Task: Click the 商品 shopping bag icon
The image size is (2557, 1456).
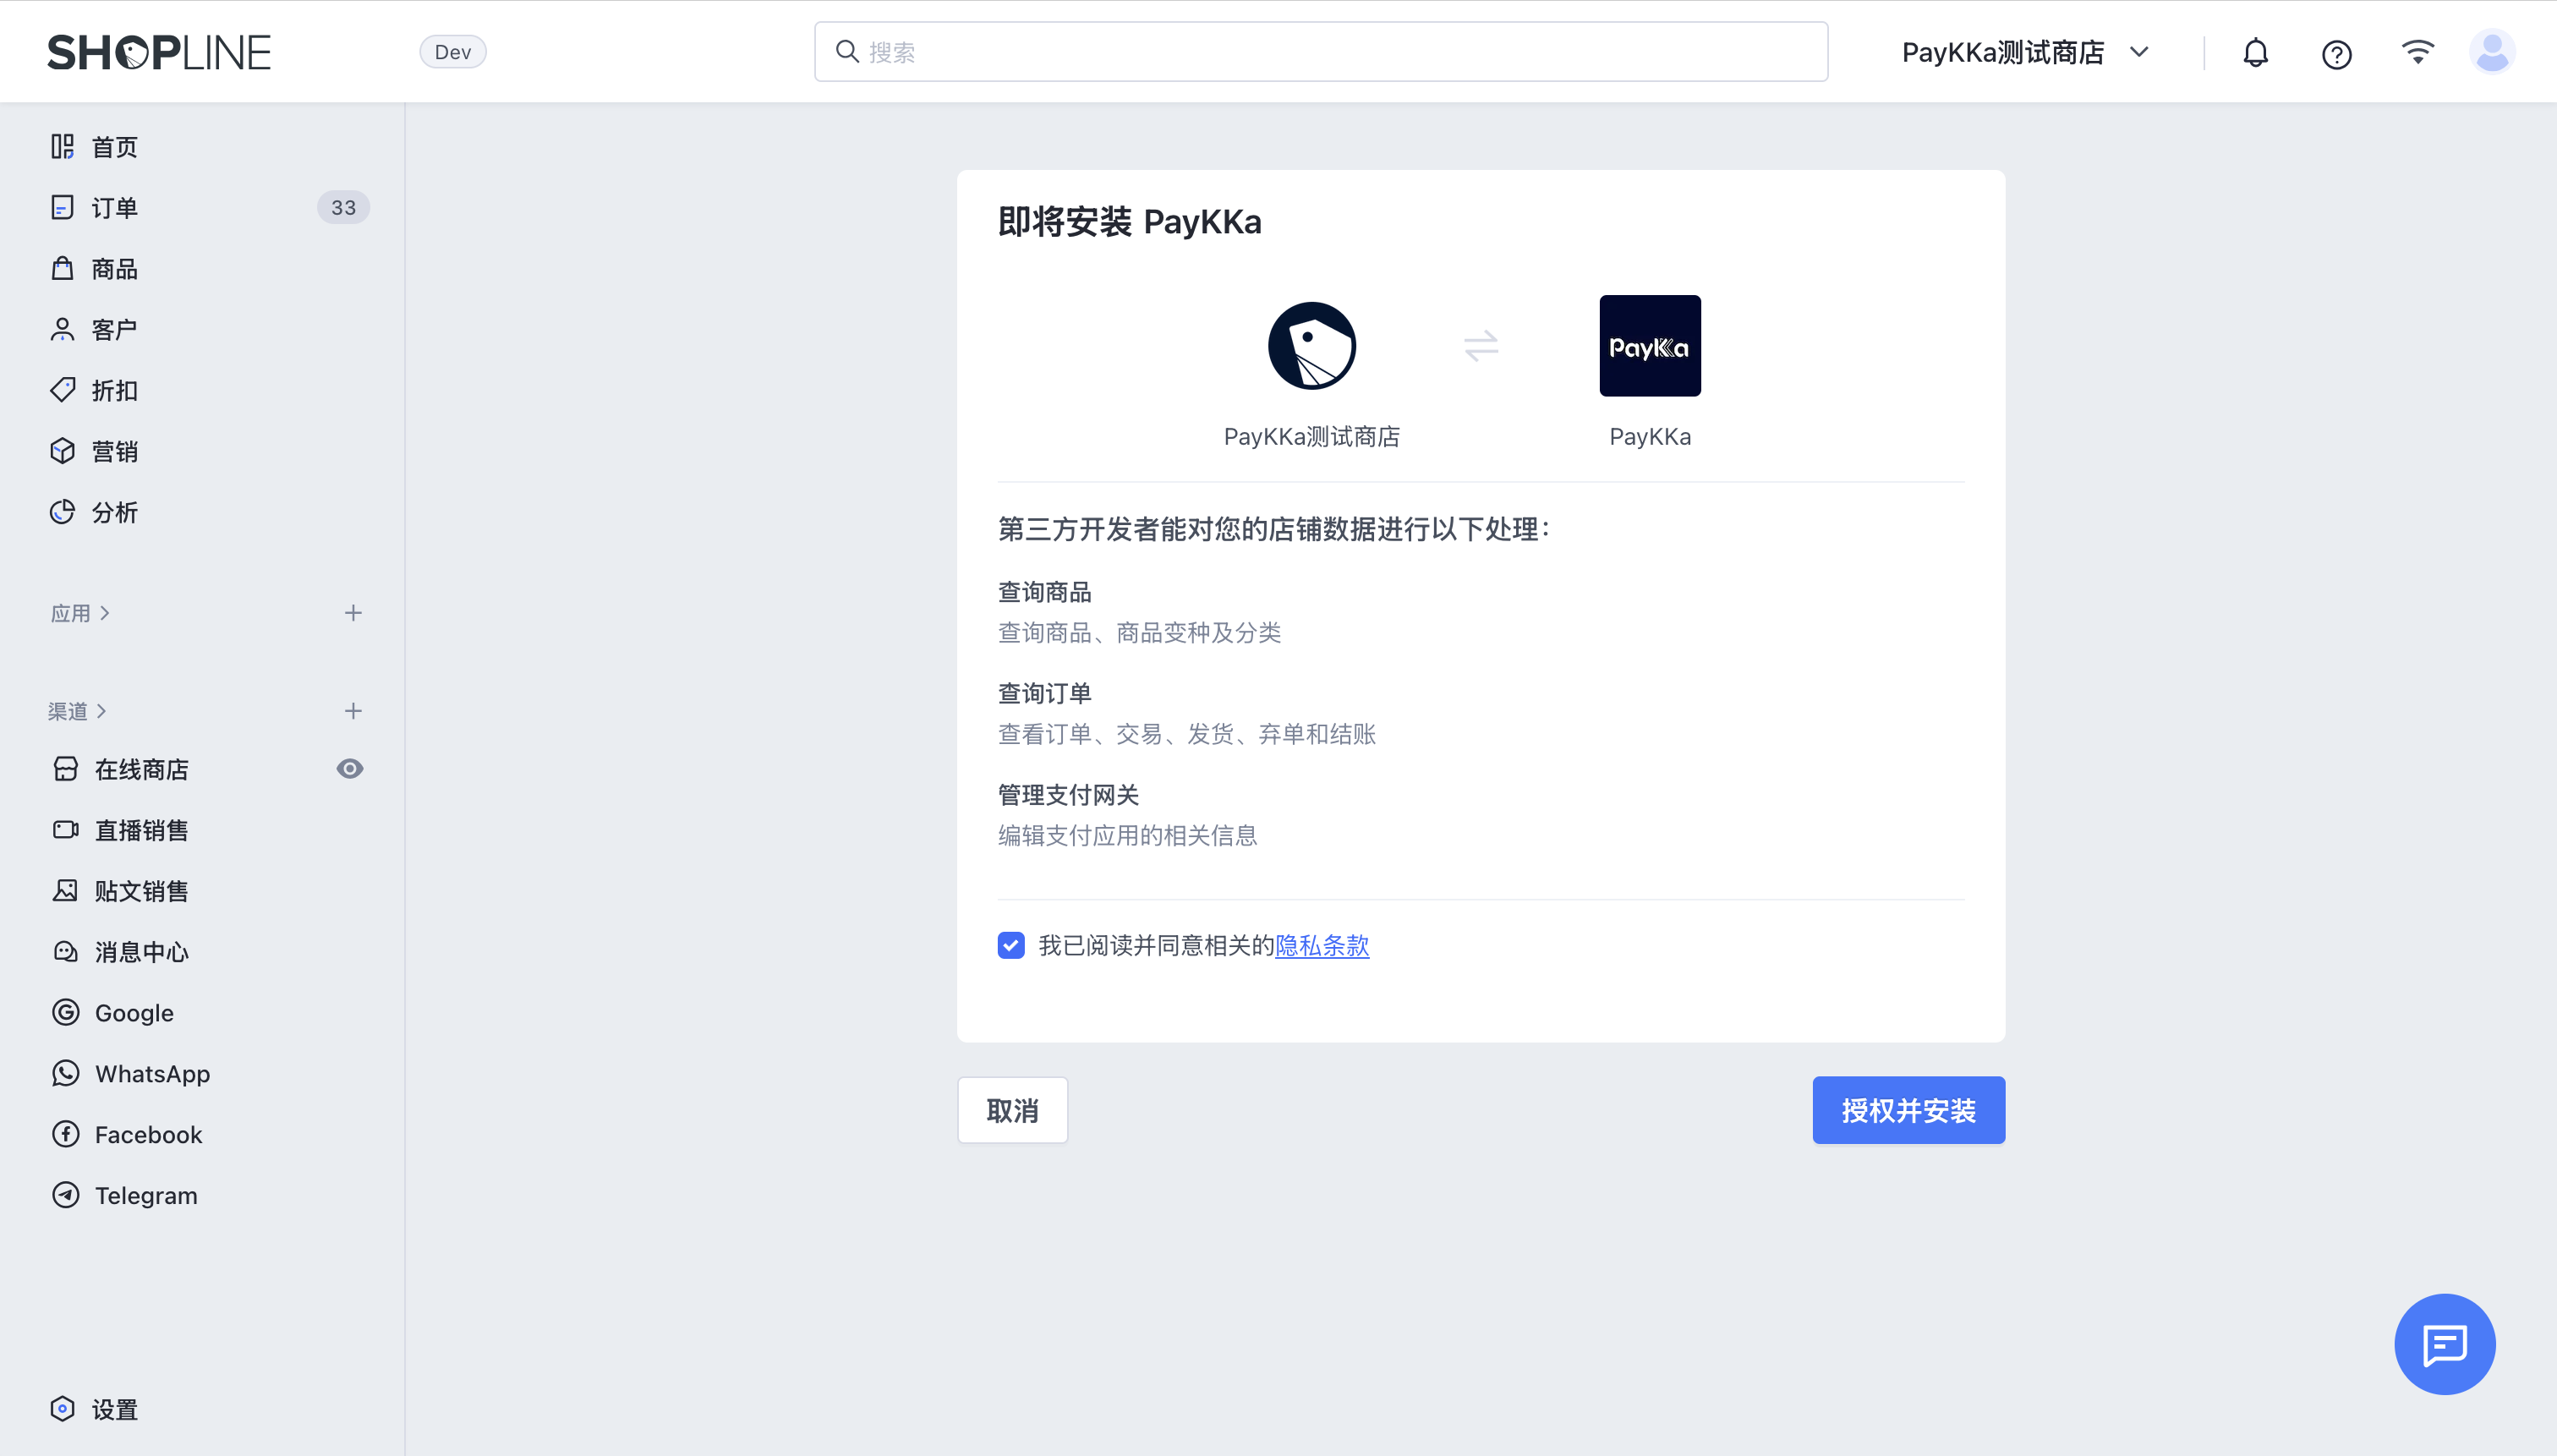Action: 63,268
